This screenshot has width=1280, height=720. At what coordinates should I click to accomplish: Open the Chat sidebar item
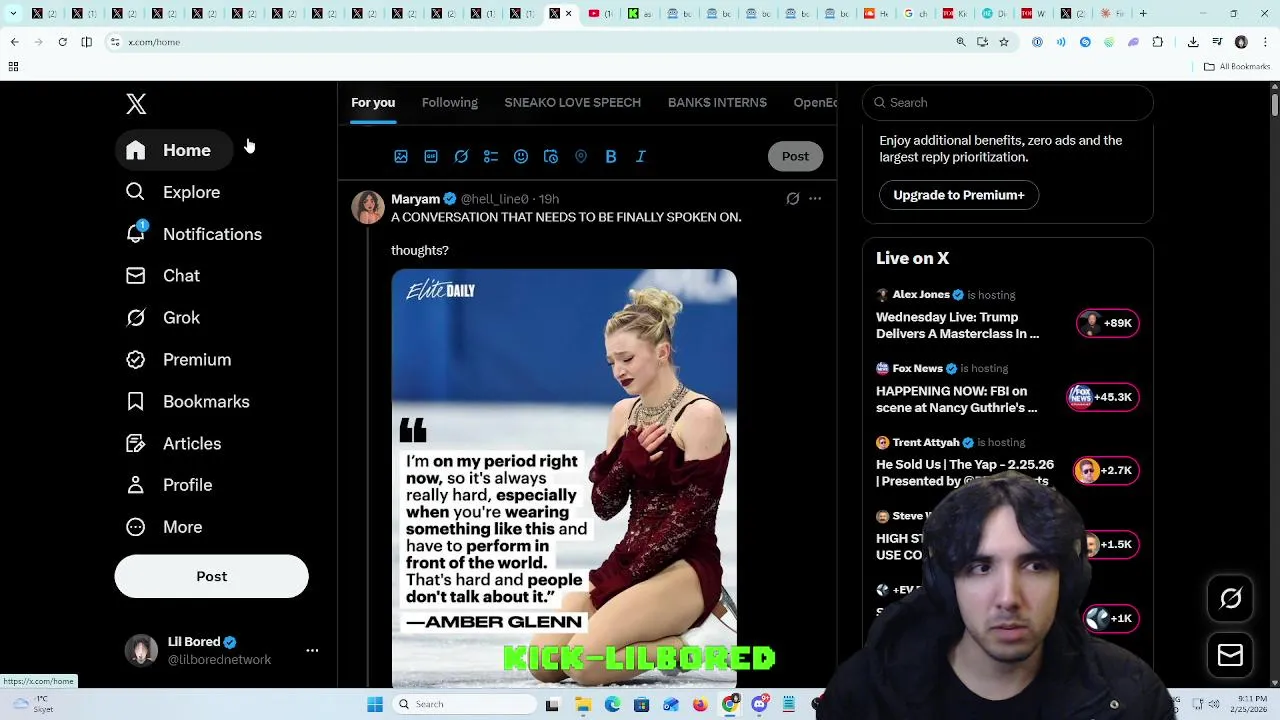163,276
